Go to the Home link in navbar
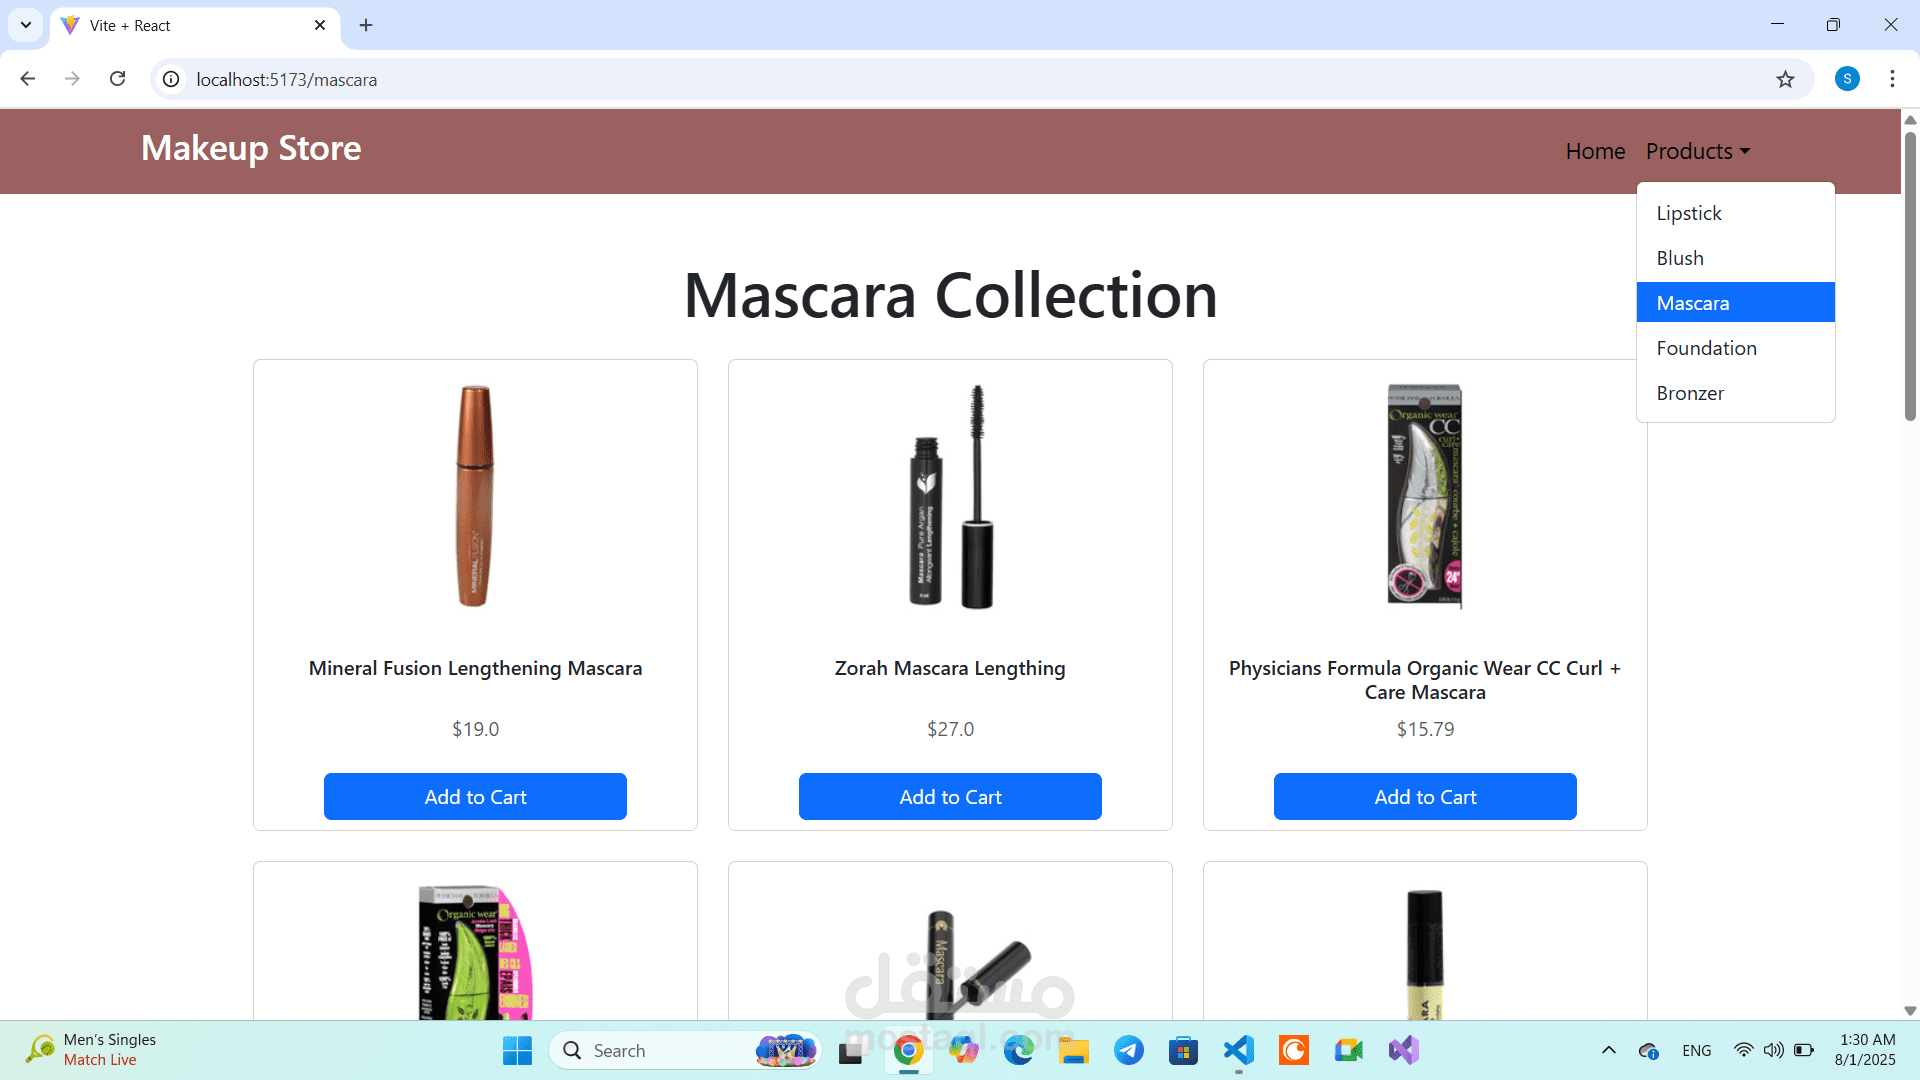Viewport: 1920px width, 1080px height. 1595,151
